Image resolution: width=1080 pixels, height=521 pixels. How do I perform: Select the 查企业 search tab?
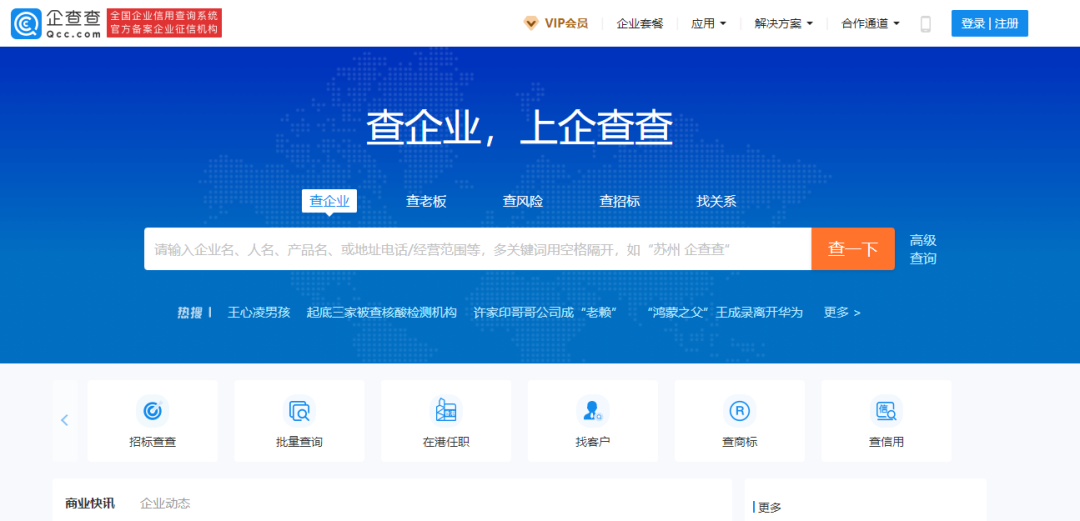click(x=329, y=201)
